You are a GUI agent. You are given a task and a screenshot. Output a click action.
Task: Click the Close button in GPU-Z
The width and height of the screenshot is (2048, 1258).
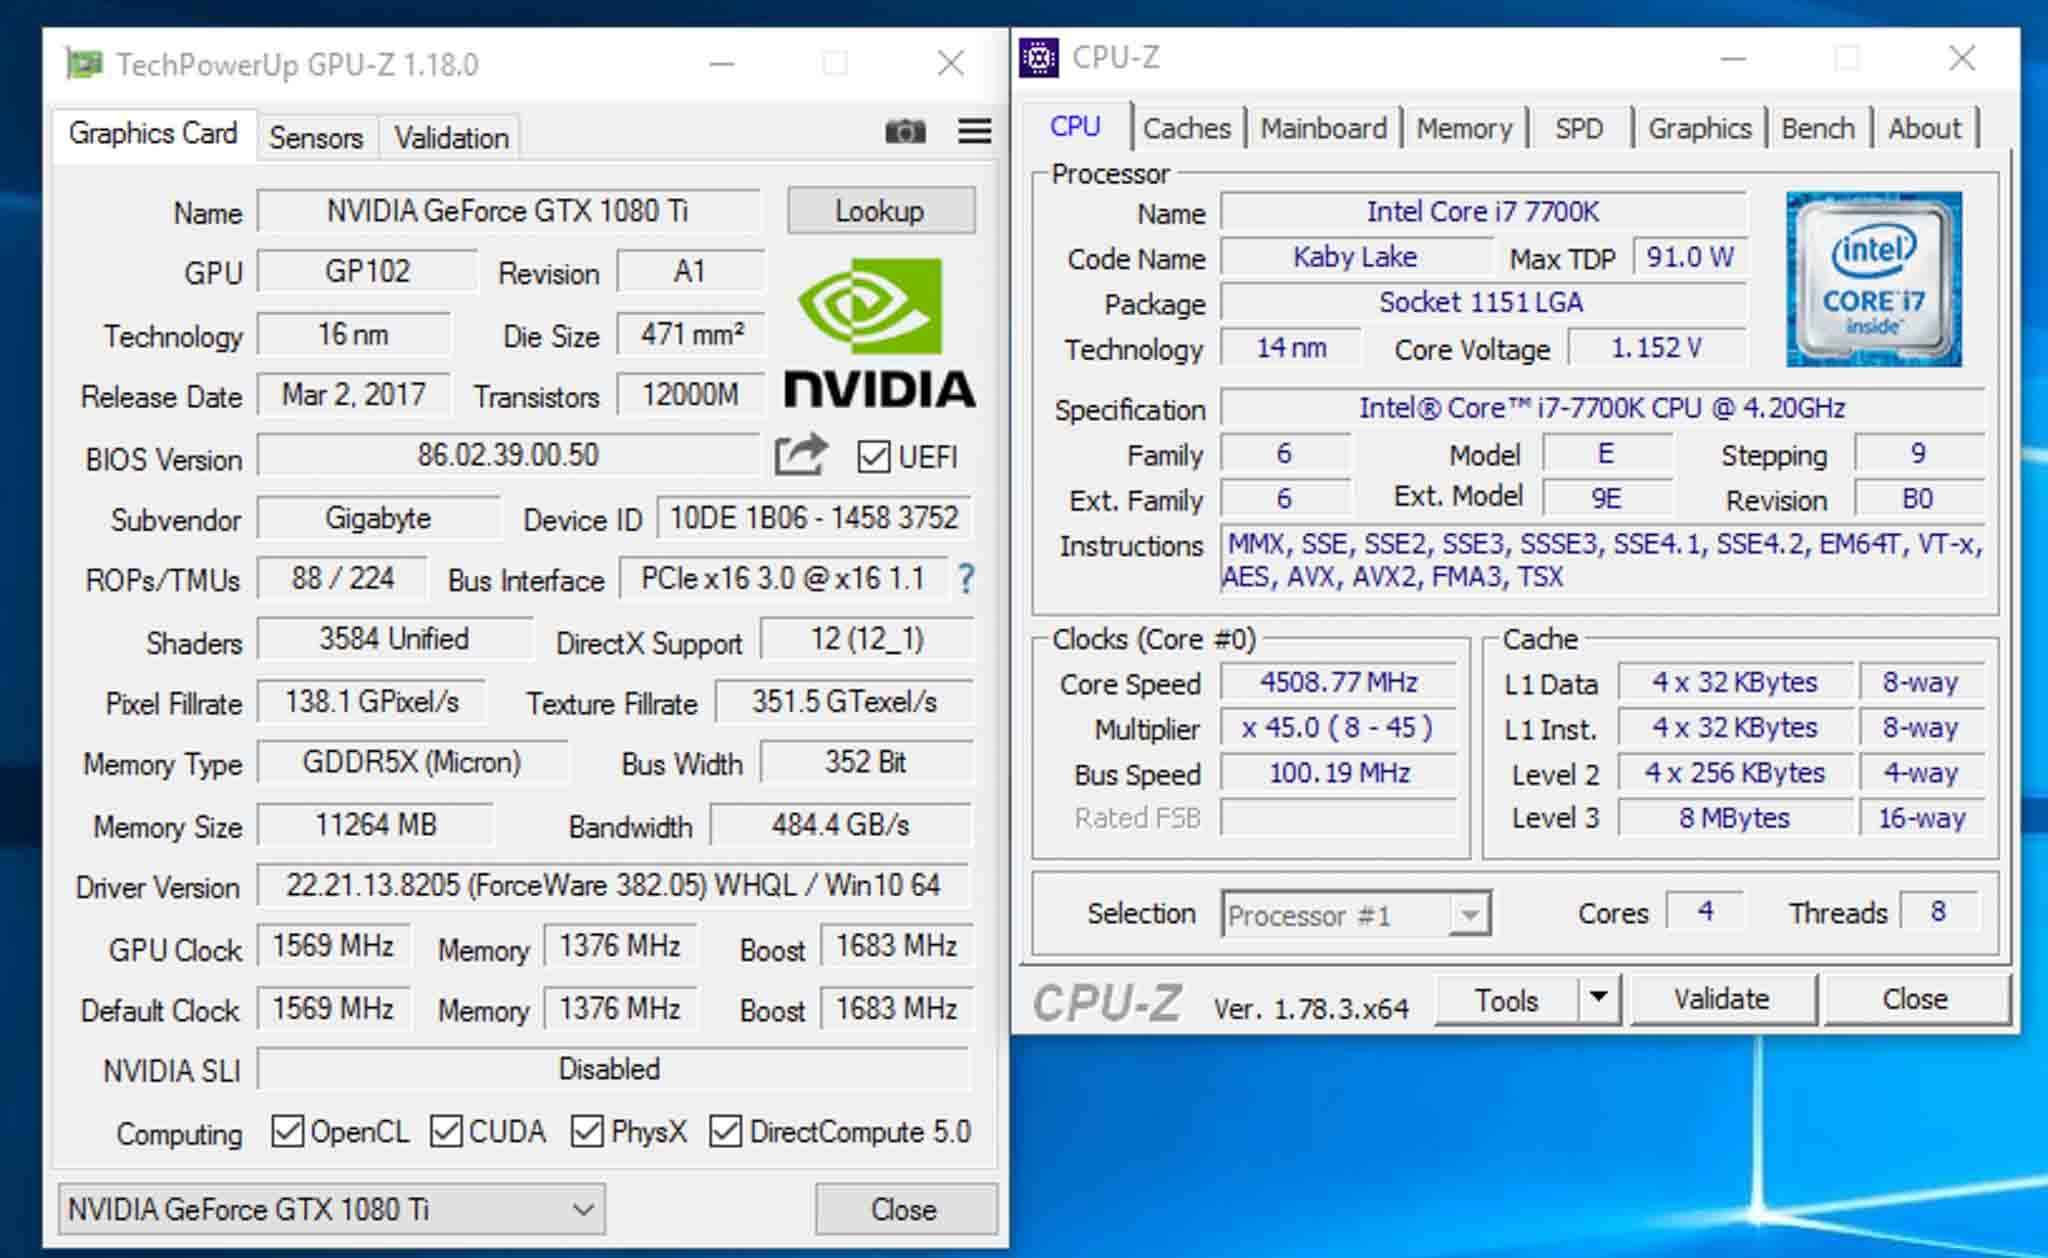(x=905, y=1209)
